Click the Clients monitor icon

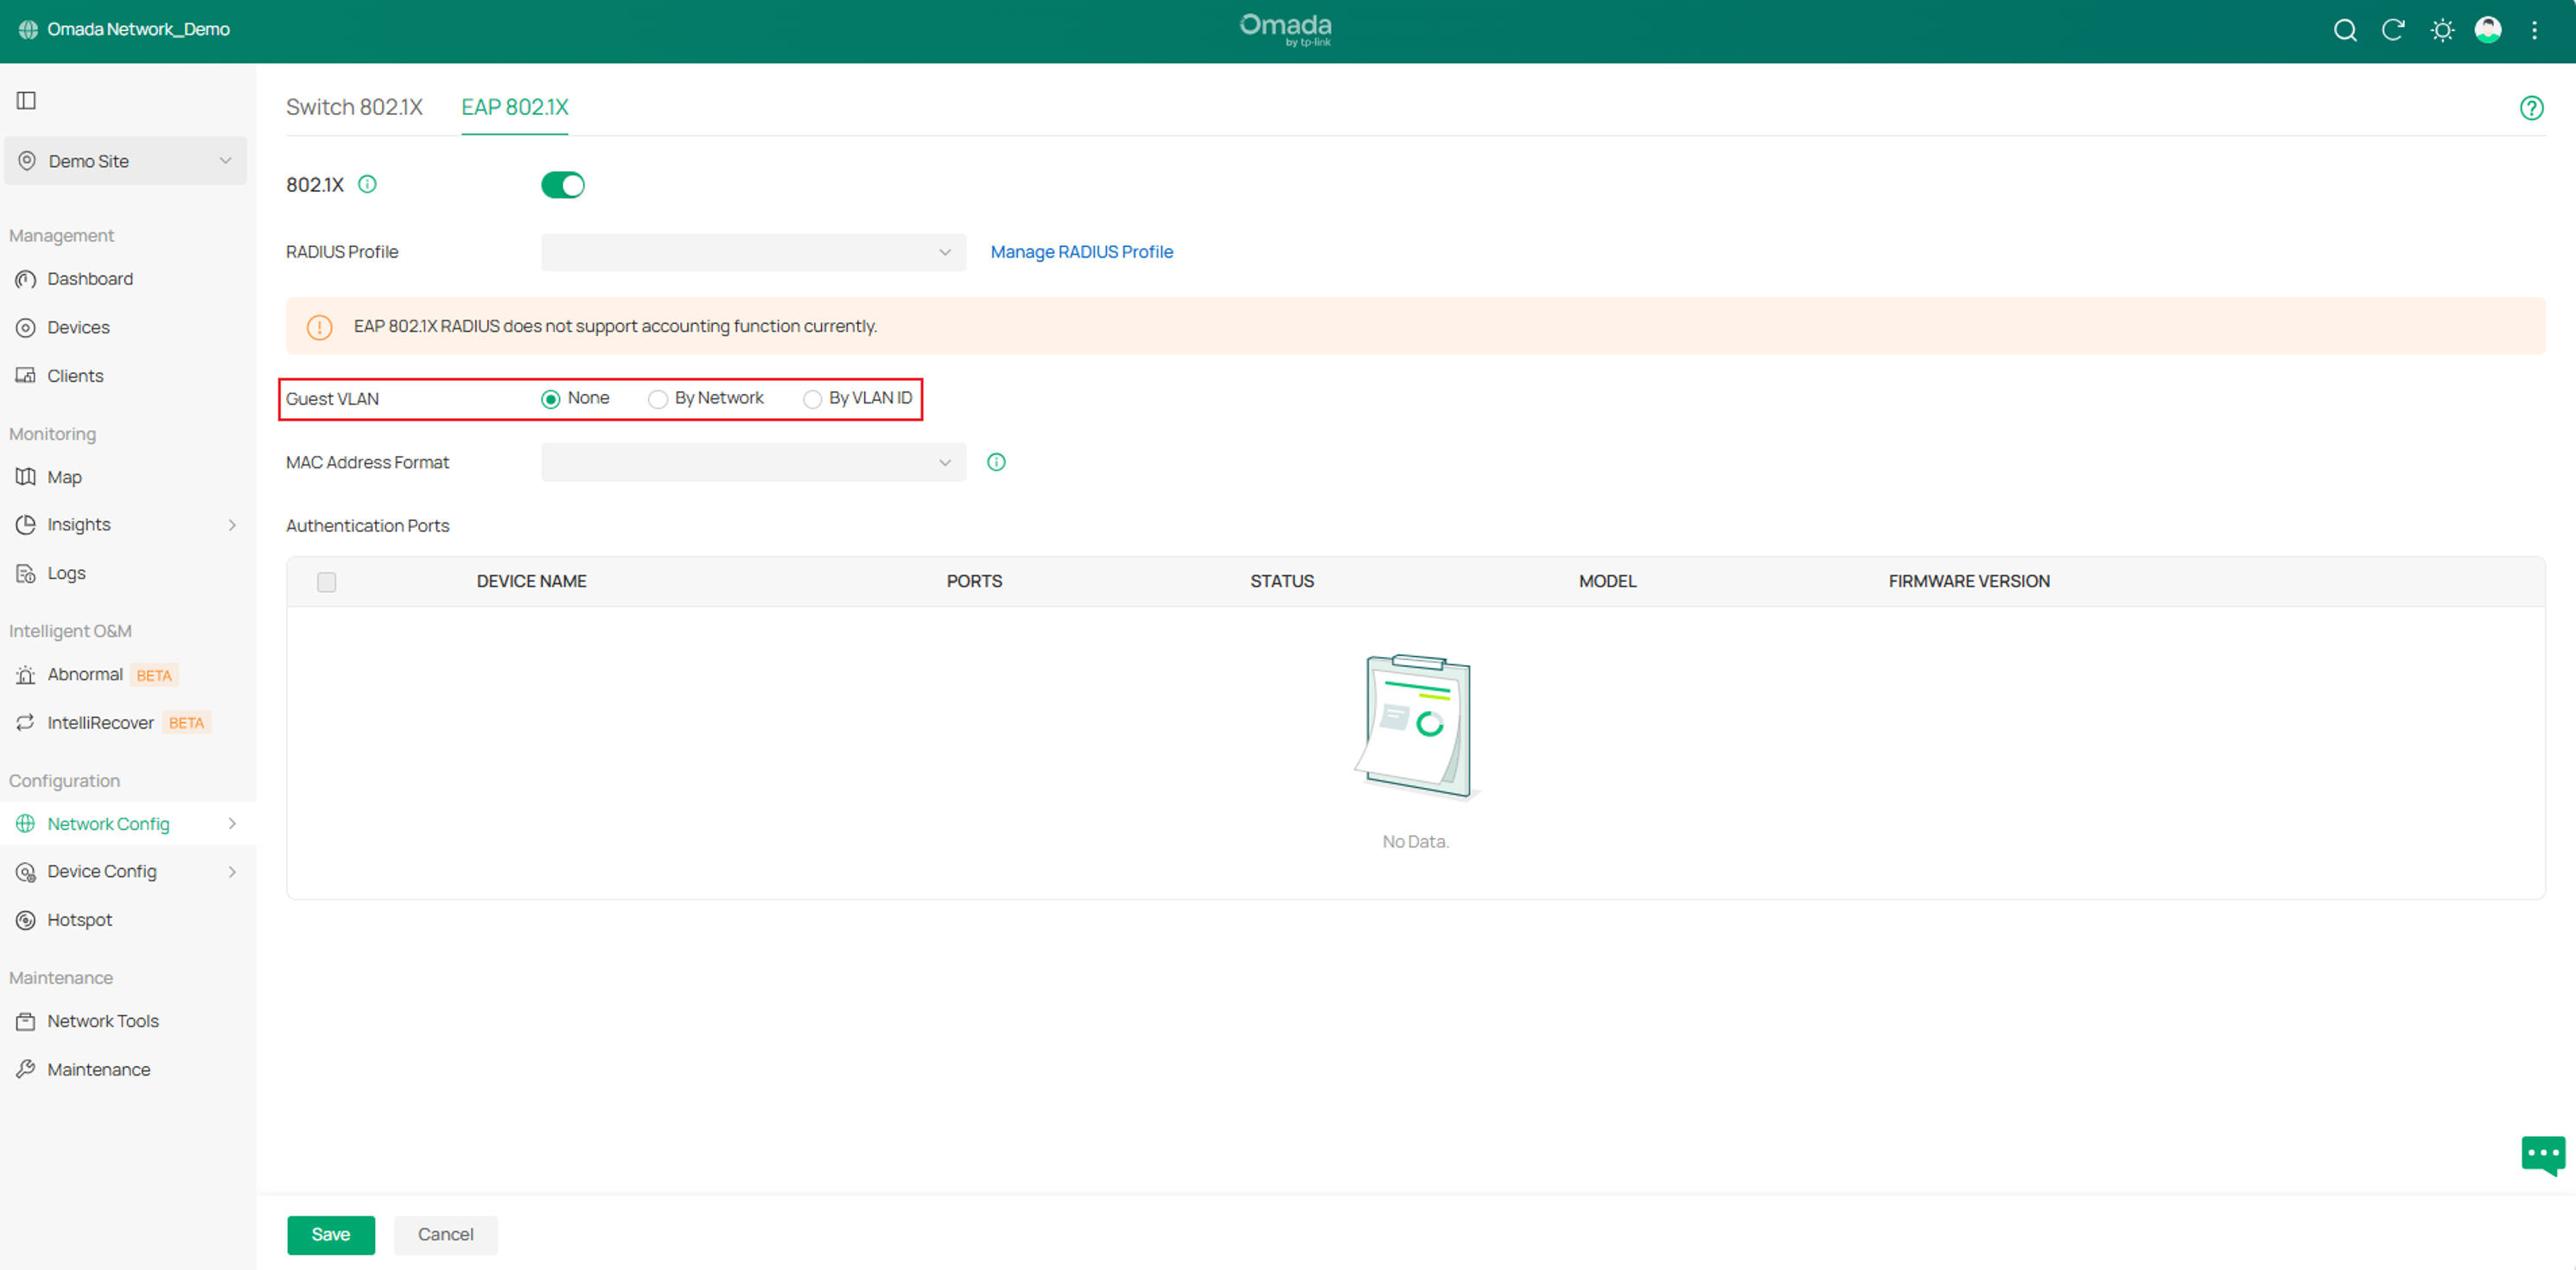coord(26,375)
